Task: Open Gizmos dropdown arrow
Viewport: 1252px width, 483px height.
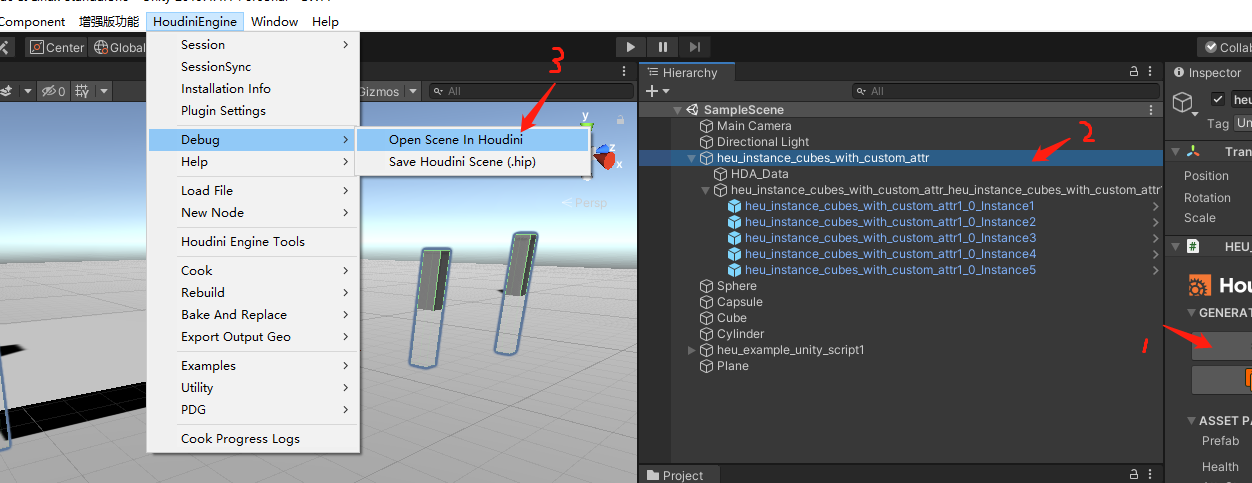Action: (412, 91)
